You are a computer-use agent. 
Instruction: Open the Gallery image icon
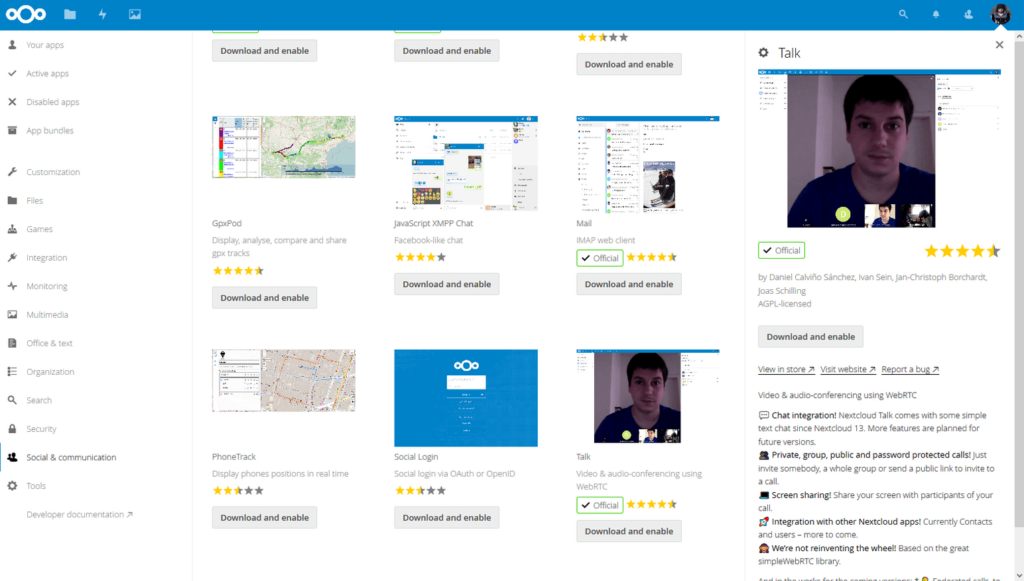point(135,14)
